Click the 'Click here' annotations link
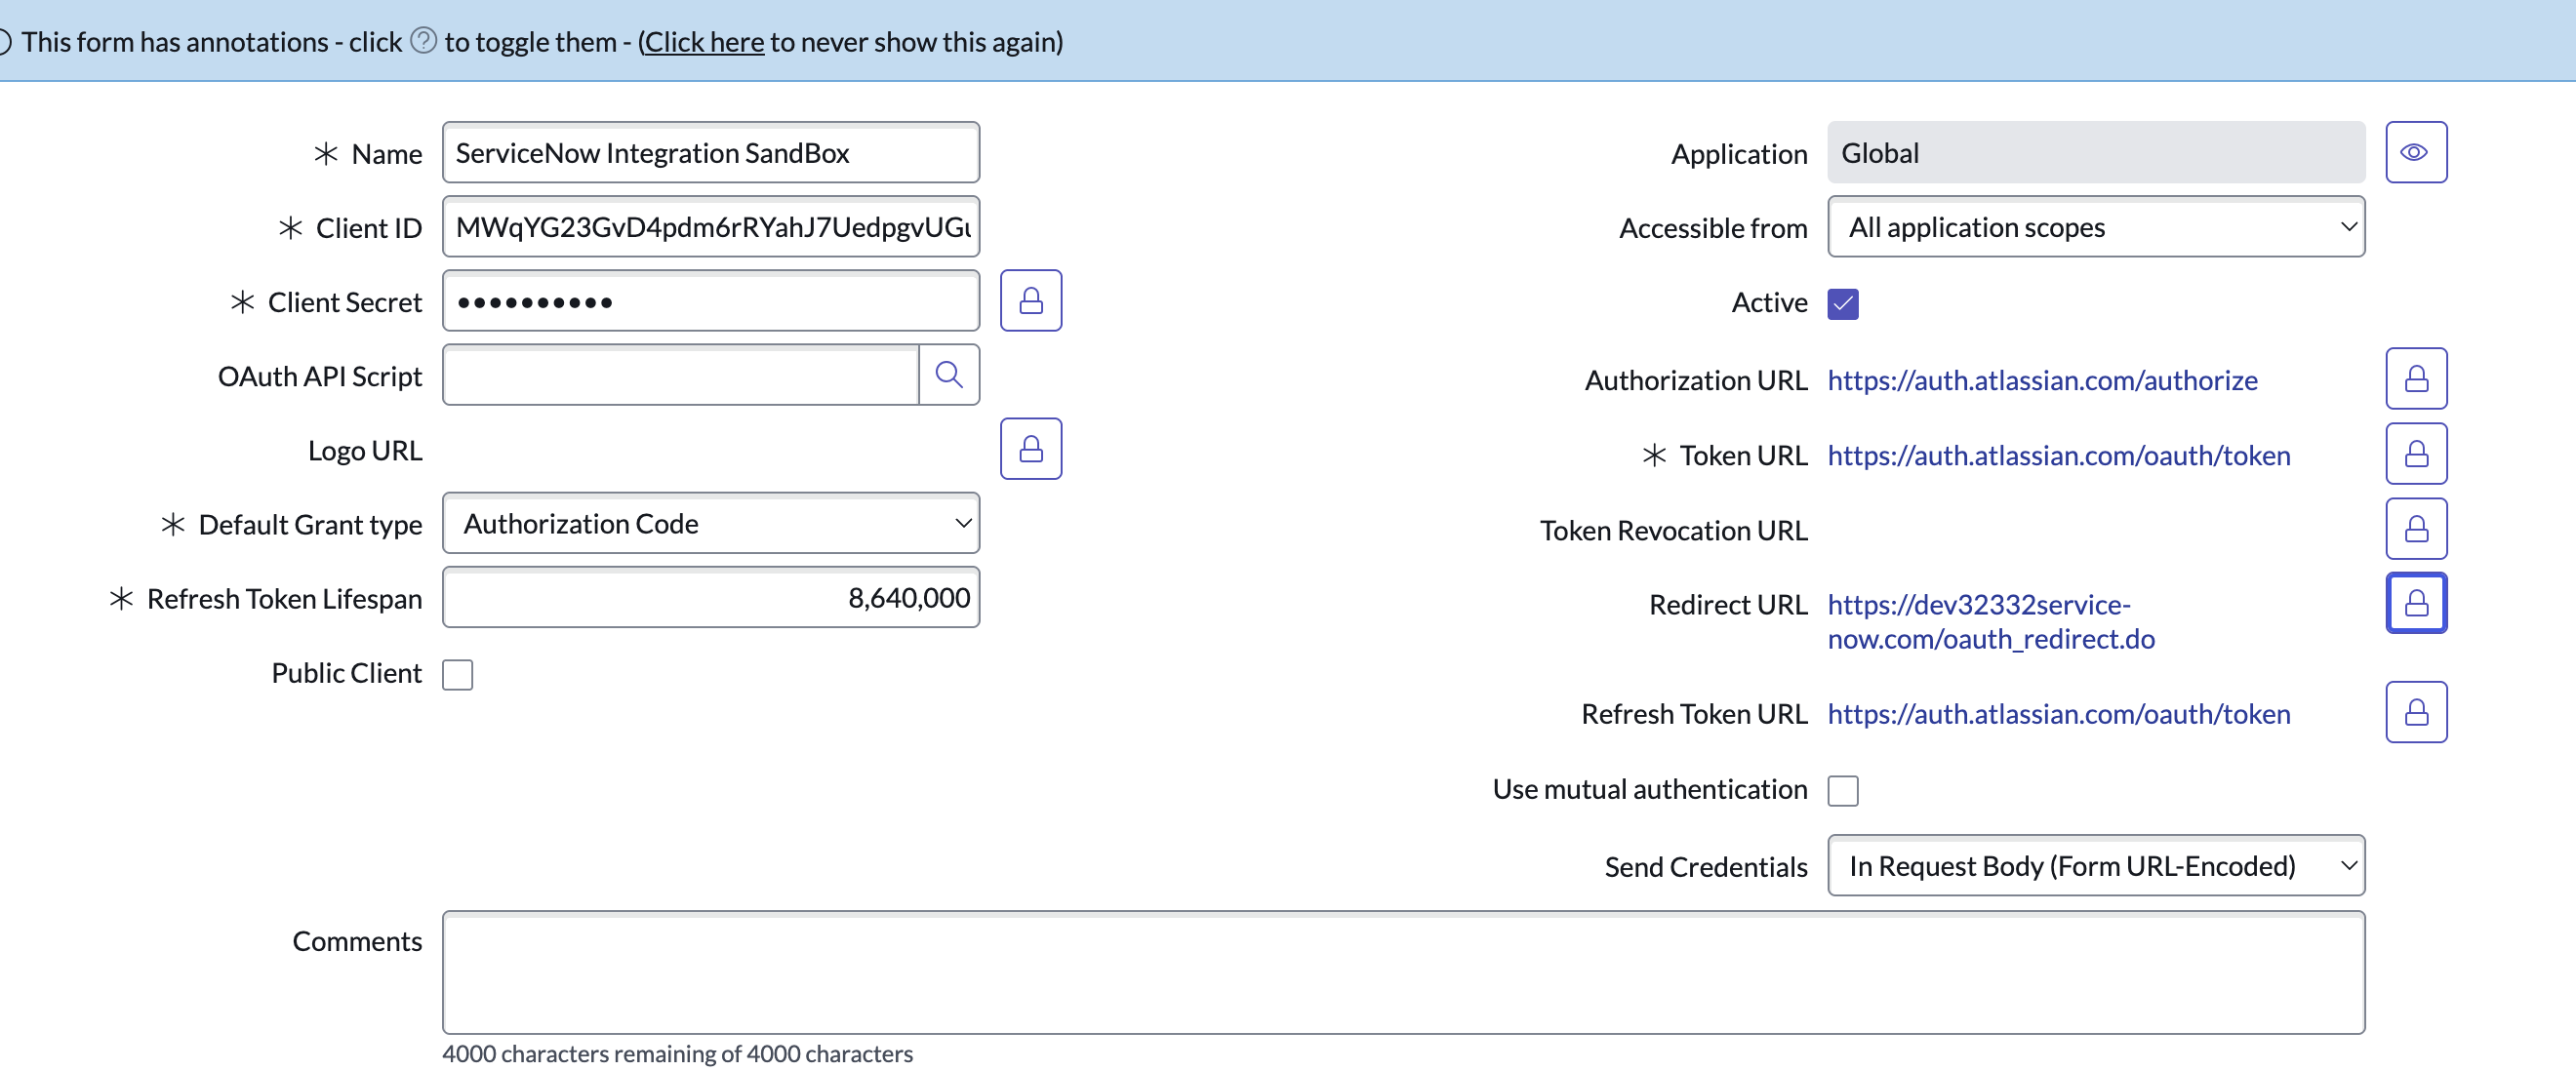Image resolution: width=2576 pixels, height=1071 pixels. [703, 42]
